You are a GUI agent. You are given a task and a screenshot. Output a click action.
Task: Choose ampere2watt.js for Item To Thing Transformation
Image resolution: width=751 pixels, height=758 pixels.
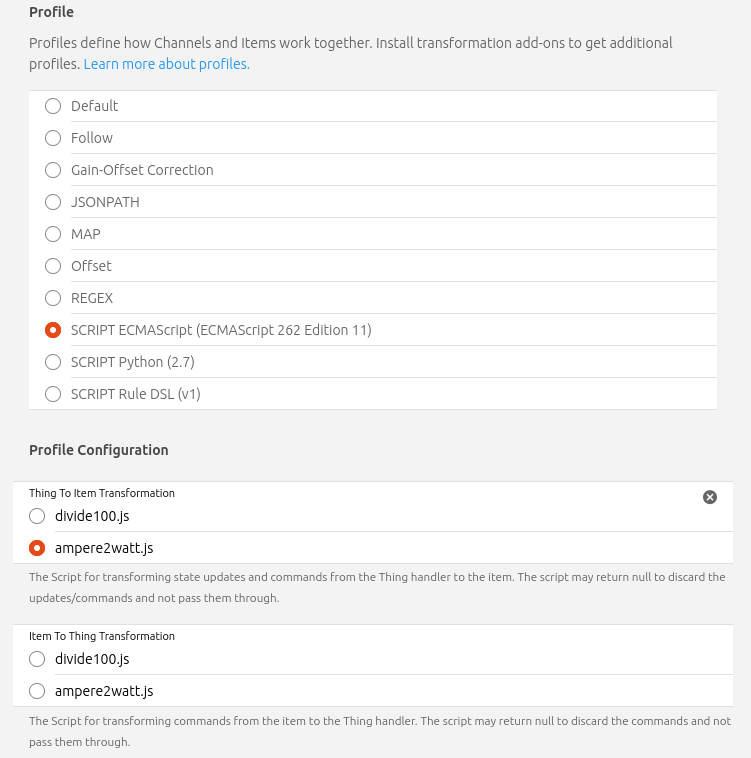pyautogui.click(x=37, y=691)
